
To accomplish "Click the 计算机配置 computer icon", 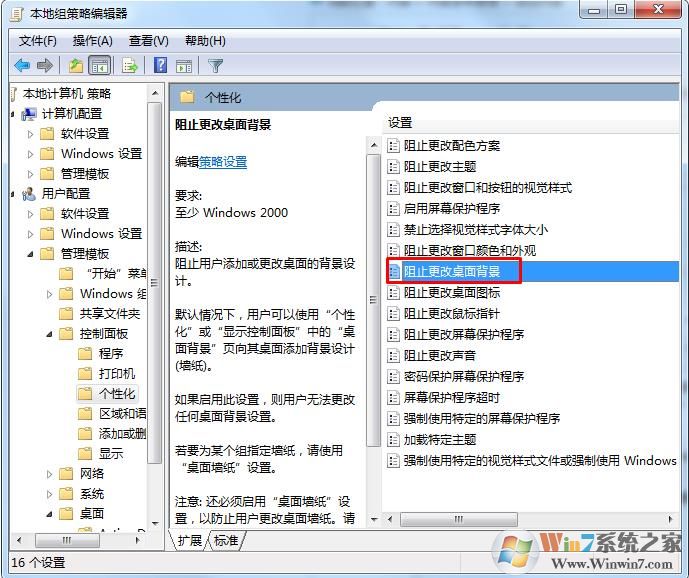I will pos(29,114).
